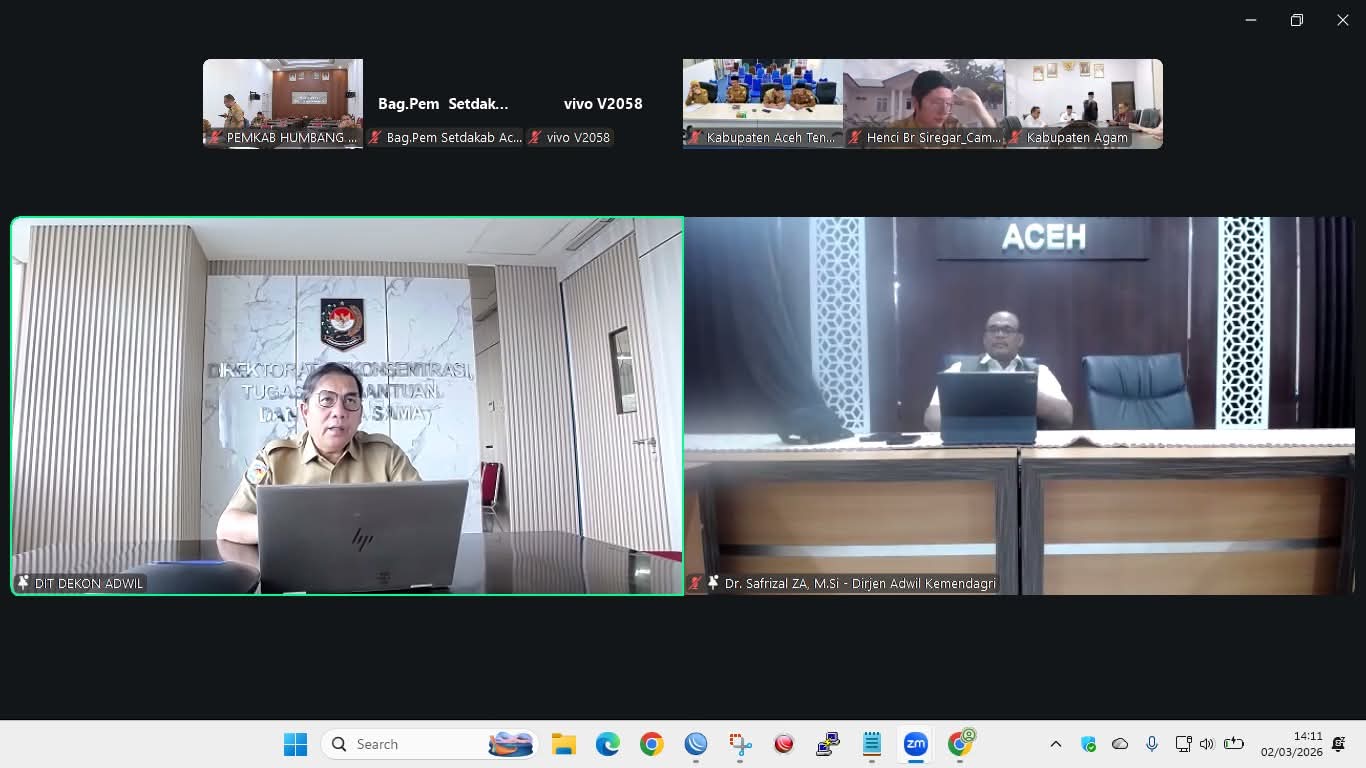Viewport: 1366px width, 768px height.
Task: Open the notification bell icon
Action: pyautogui.click(x=1338, y=744)
